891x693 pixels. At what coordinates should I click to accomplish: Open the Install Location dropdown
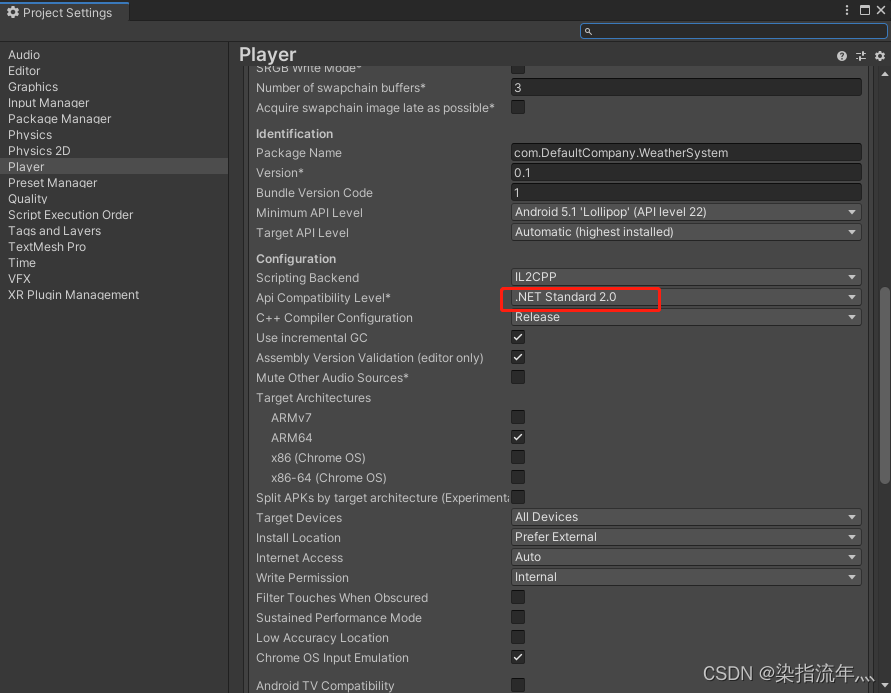coord(686,537)
